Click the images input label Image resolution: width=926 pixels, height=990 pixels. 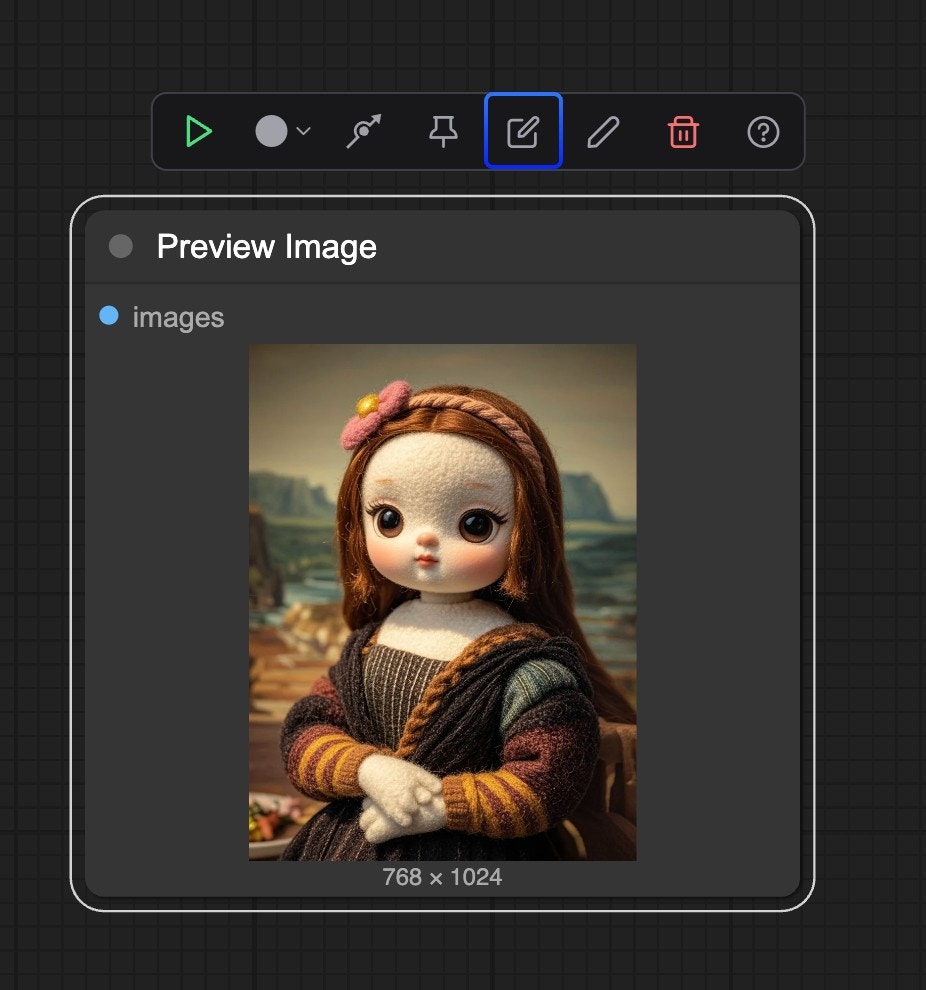click(178, 318)
